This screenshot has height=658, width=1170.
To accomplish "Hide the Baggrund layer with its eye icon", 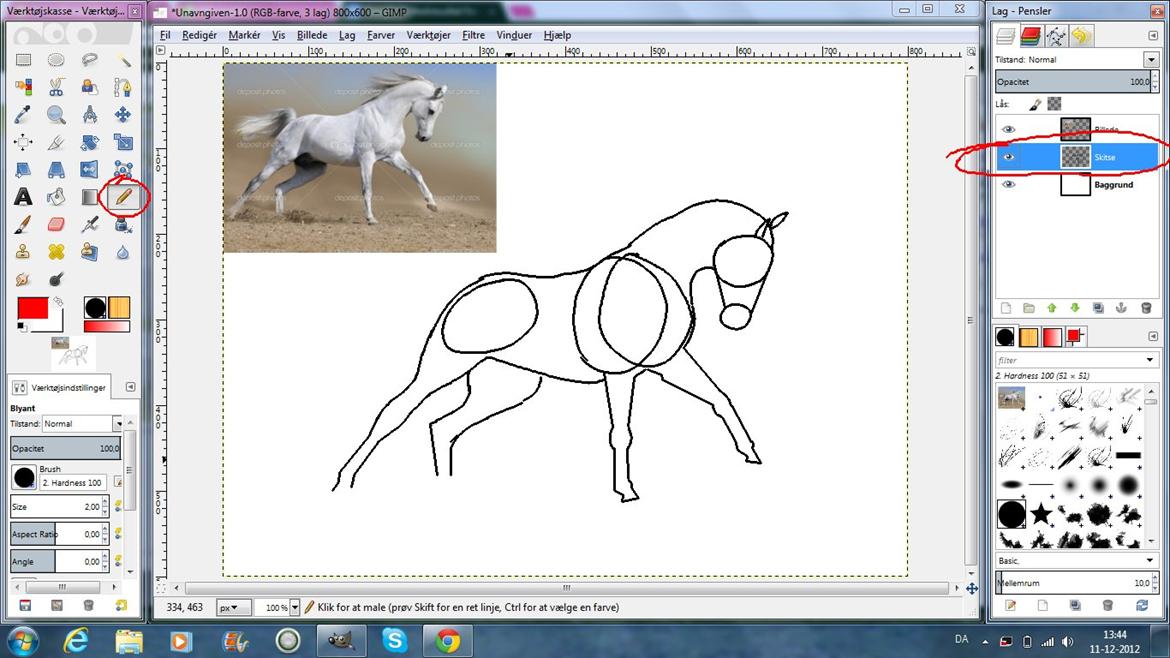I will pos(1008,185).
